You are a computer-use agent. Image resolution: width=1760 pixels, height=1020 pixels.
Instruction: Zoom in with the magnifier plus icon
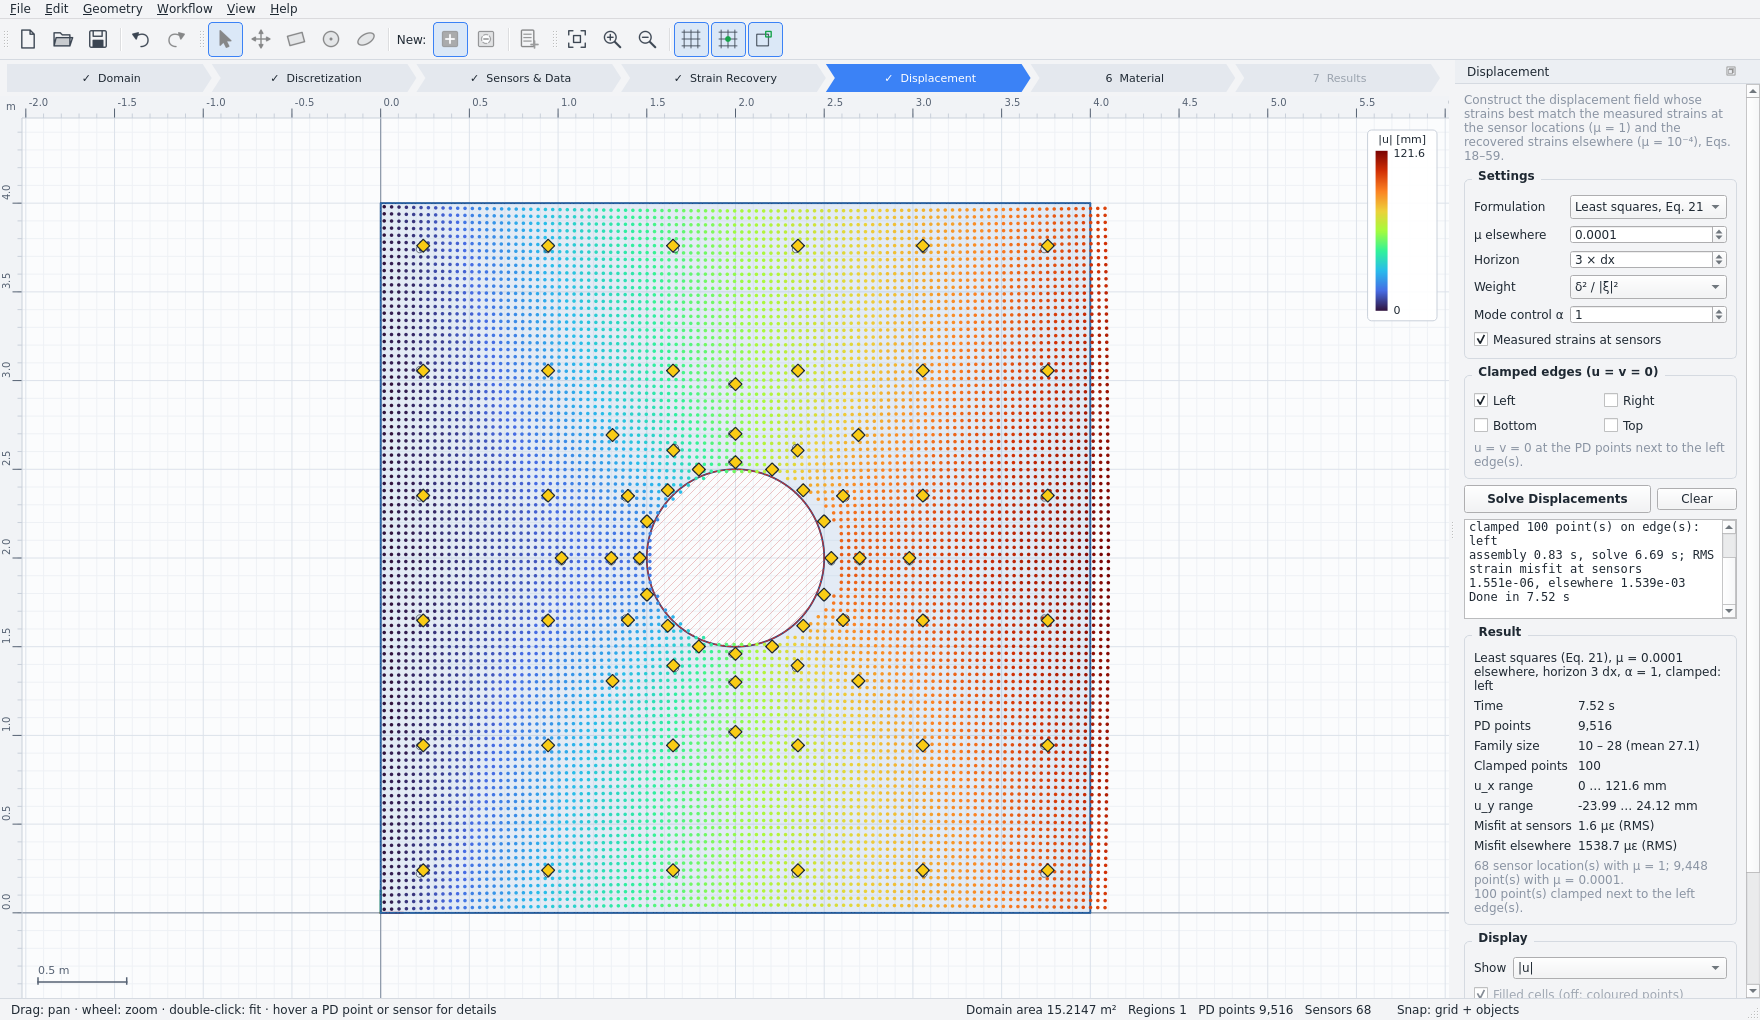click(612, 39)
